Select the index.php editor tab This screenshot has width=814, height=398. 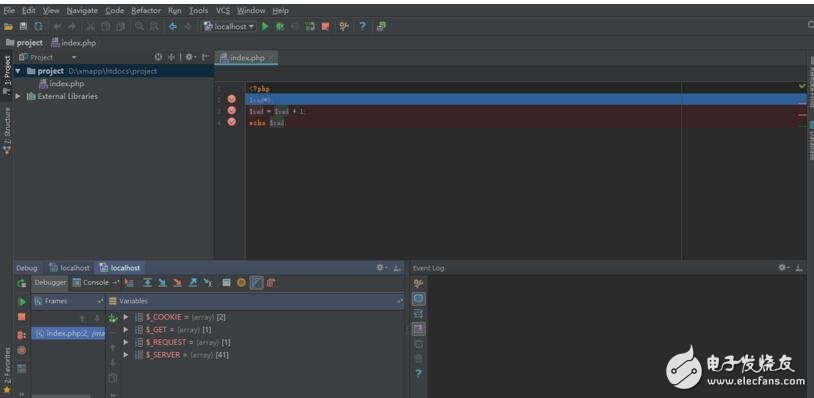coord(247,58)
